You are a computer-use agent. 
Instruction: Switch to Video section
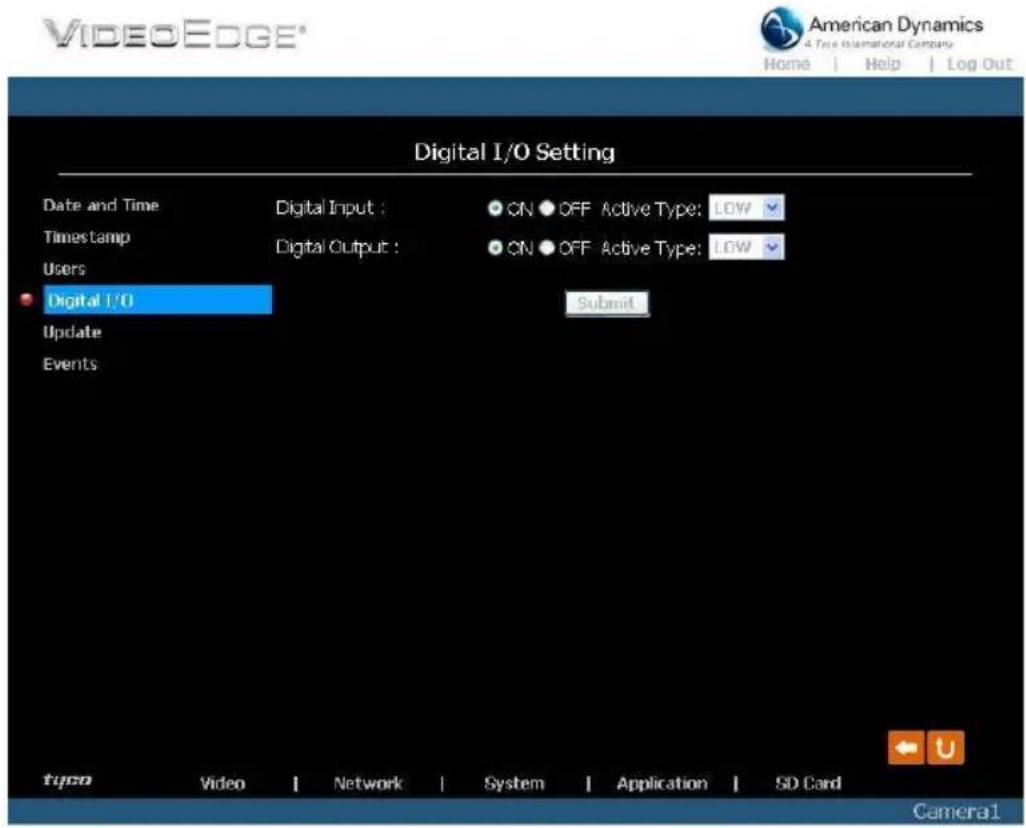coord(222,783)
